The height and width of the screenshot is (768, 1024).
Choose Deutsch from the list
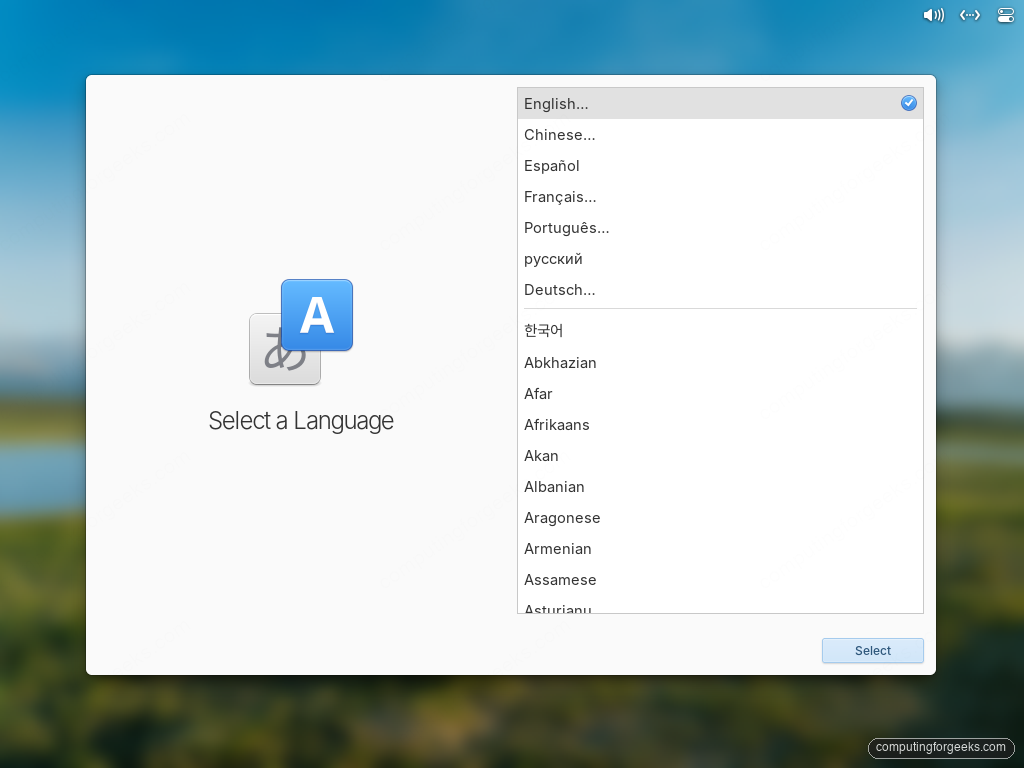720,290
